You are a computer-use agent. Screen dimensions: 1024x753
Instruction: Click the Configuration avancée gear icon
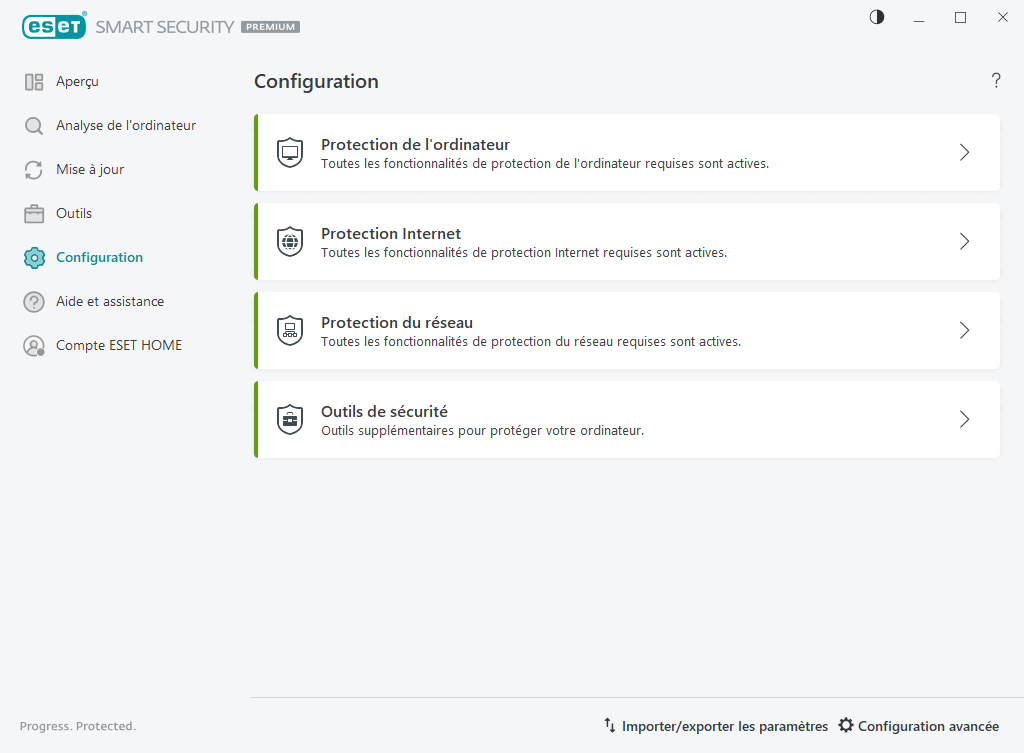847,726
